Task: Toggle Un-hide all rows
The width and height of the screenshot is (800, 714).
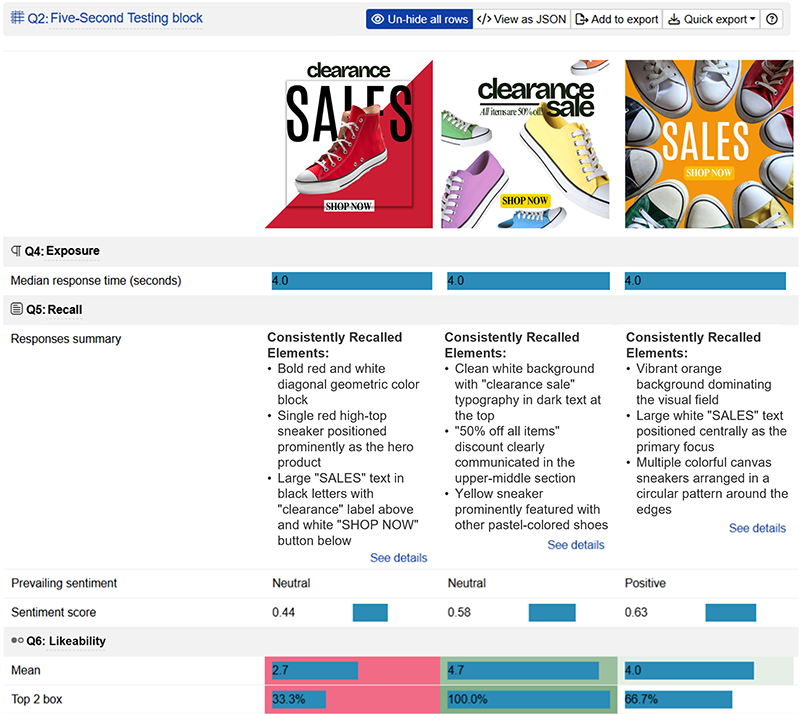Action: (418, 19)
